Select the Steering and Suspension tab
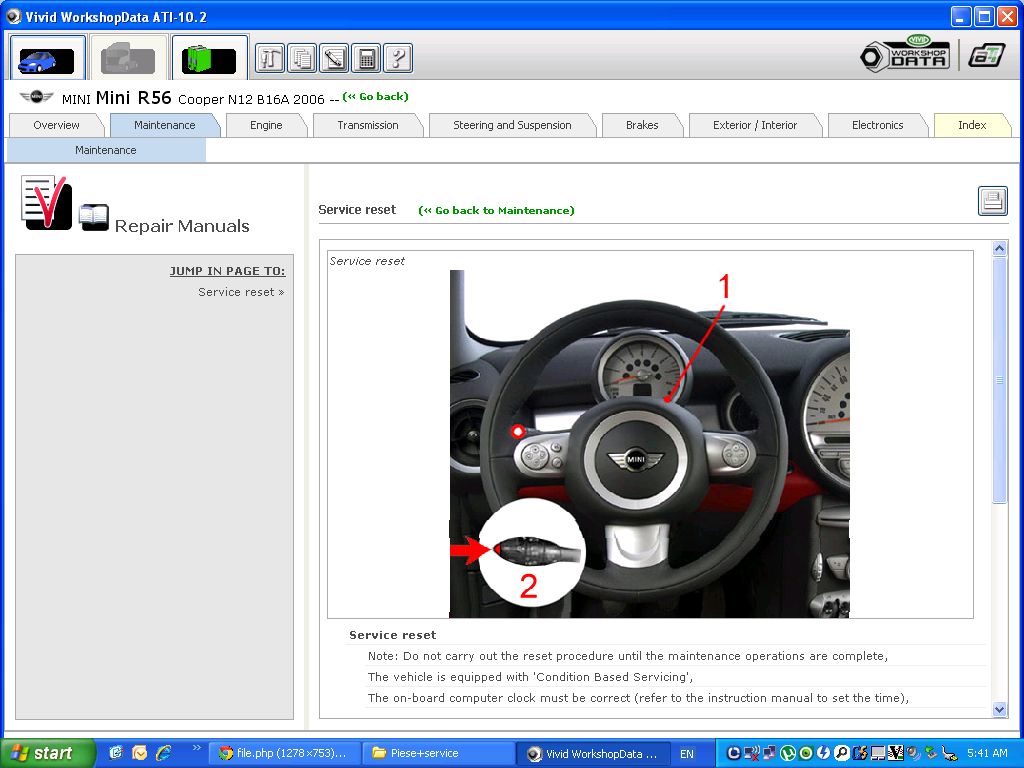The width and height of the screenshot is (1024, 768). [x=512, y=125]
